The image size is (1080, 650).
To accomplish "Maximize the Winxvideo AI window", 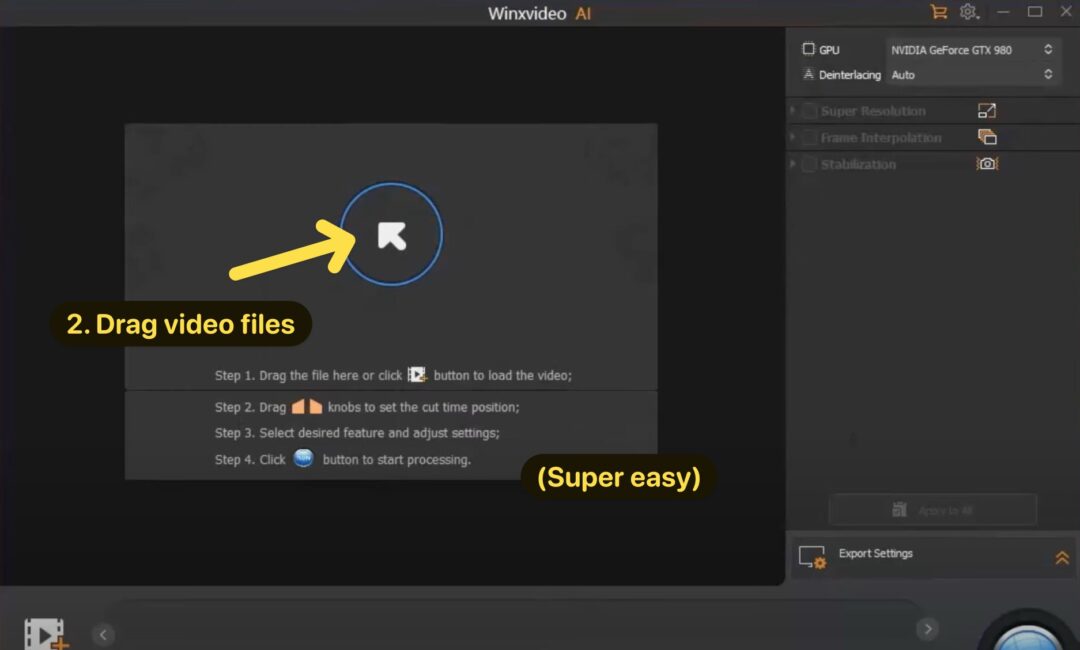I will tap(1035, 12).
